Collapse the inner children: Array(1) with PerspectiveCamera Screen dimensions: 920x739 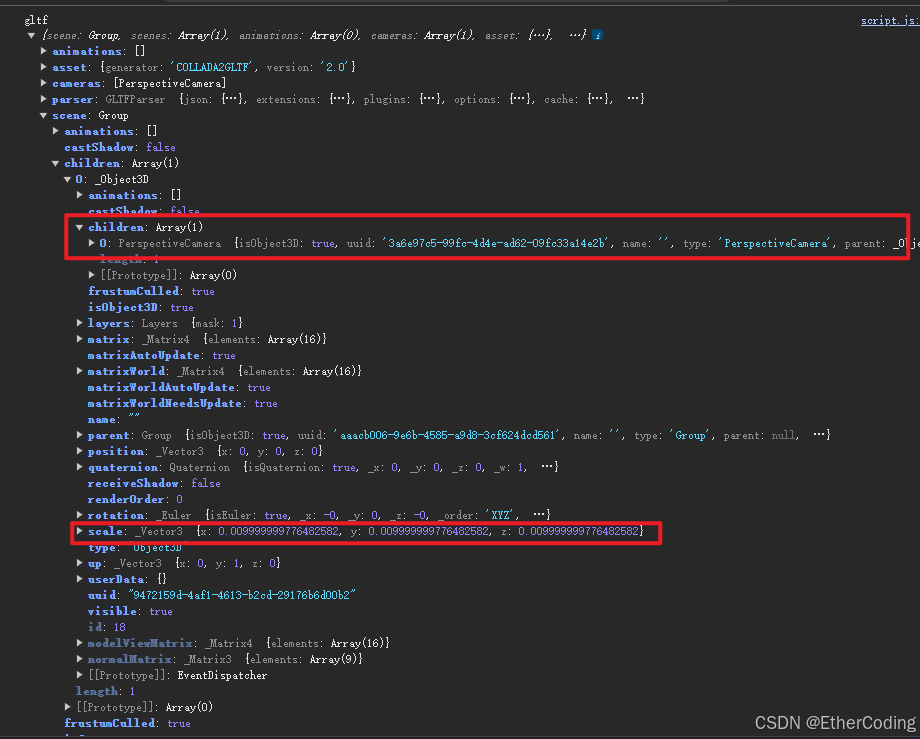point(80,228)
